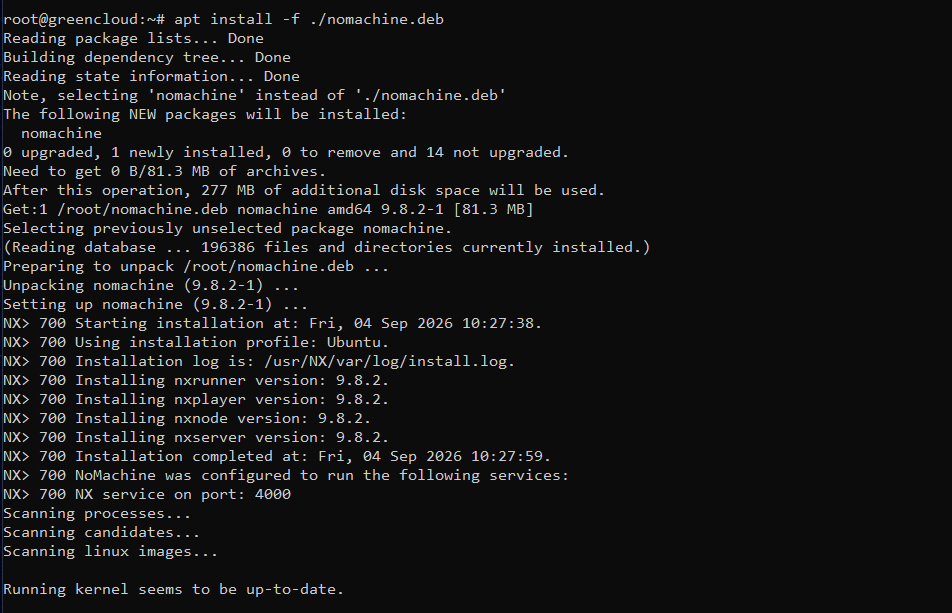Click the 'Scanning linux images...' line
The width and height of the screenshot is (952, 613).
pyautogui.click(x=110, y=552)
